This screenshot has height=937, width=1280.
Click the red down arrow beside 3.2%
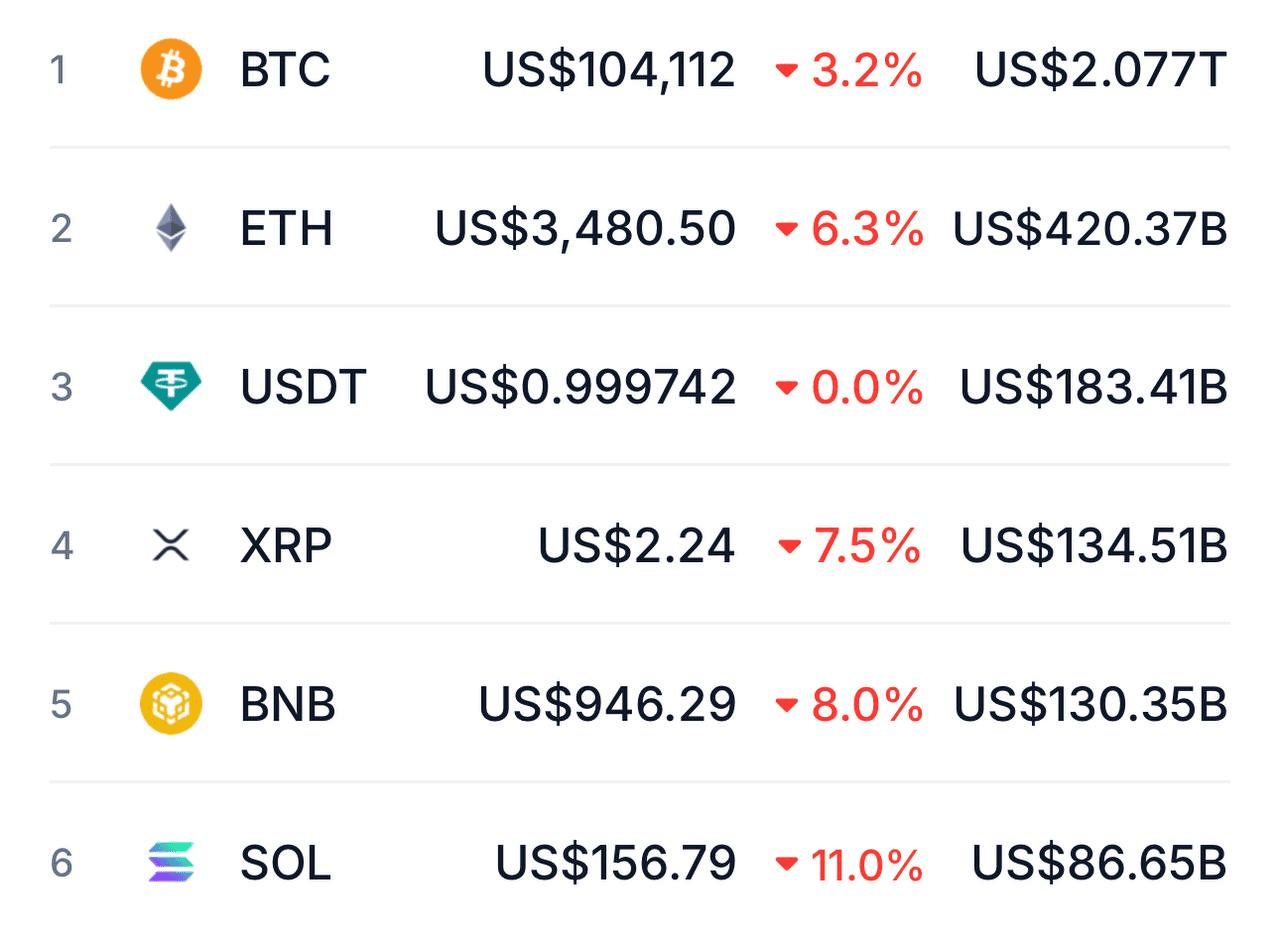[787, 71]
